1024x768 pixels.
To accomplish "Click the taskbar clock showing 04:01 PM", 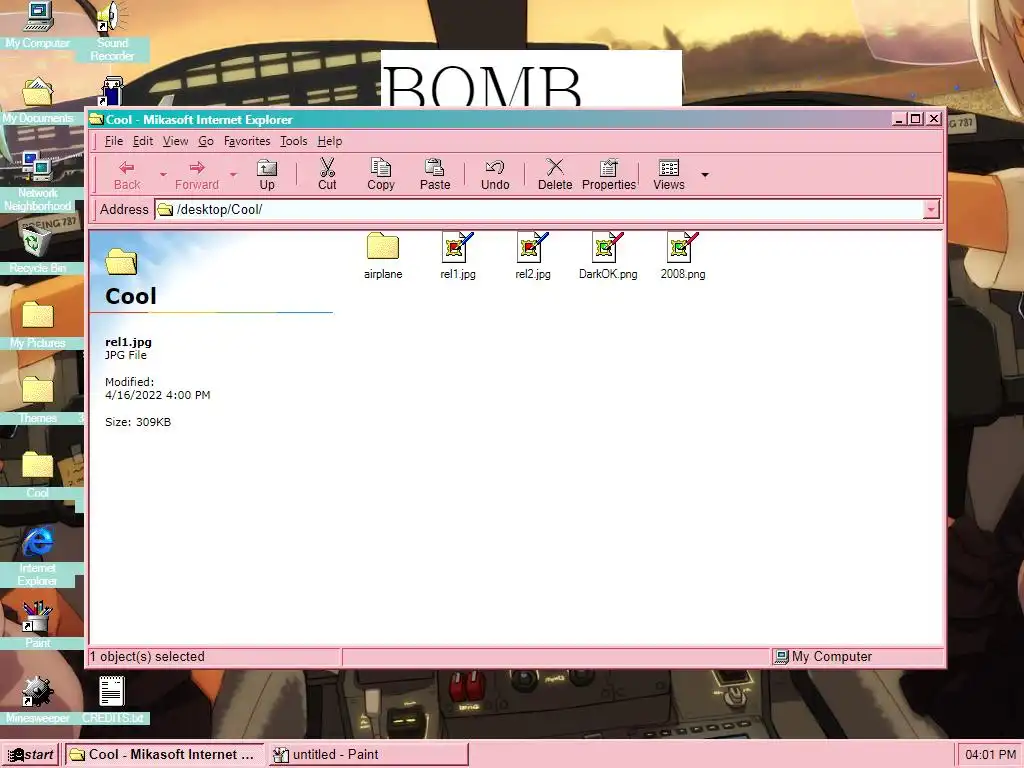I will (990, 754).
